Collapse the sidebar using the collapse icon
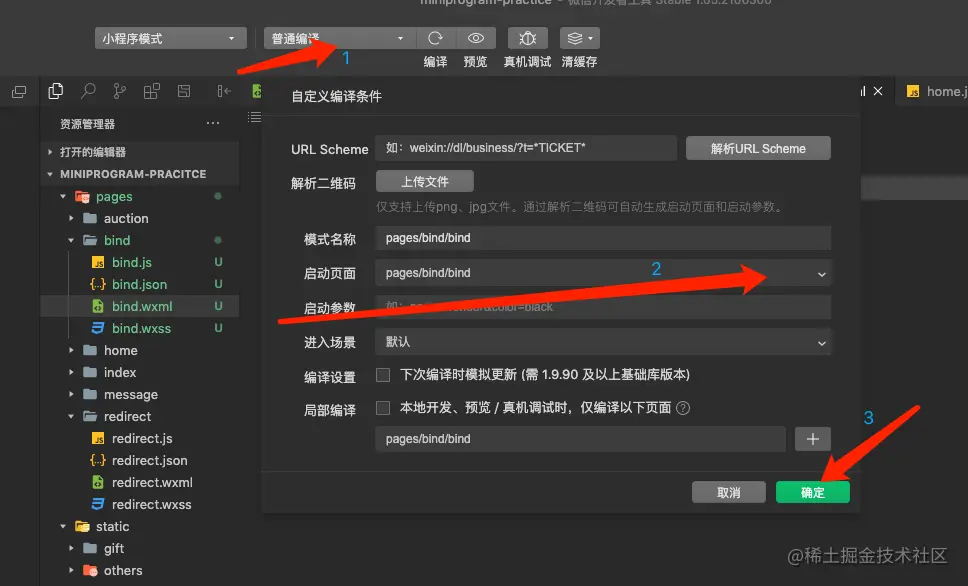 point(222,90)
